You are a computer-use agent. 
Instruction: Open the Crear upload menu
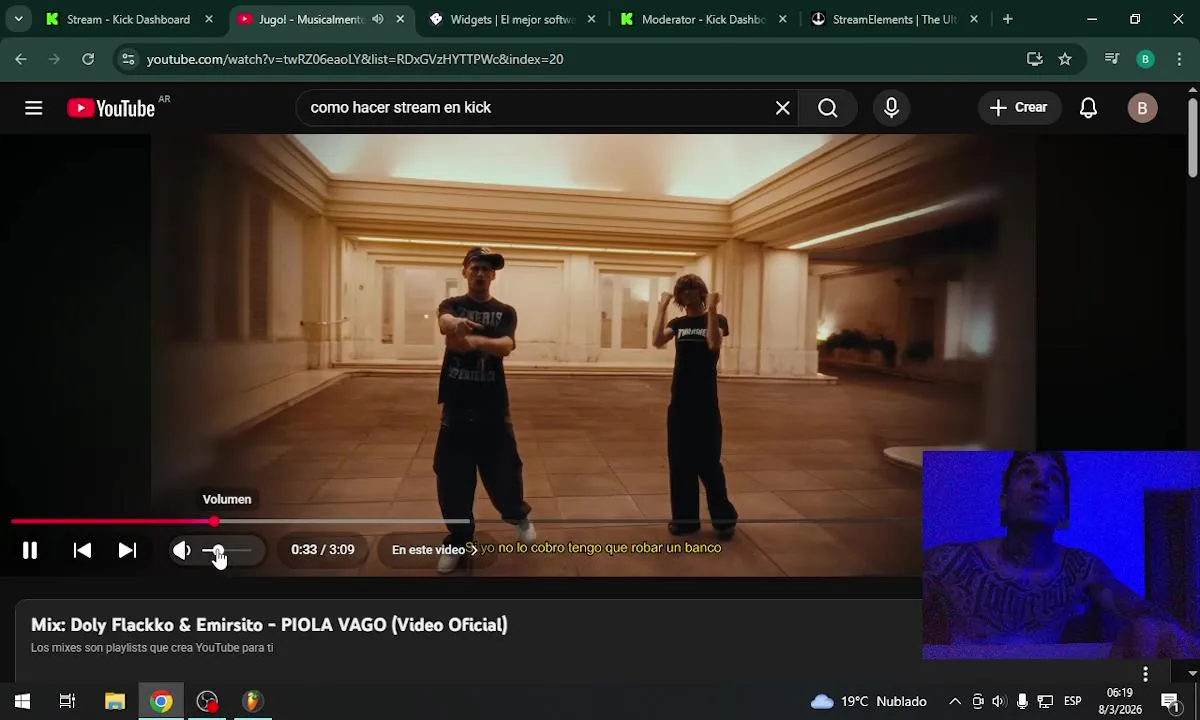1019,108
